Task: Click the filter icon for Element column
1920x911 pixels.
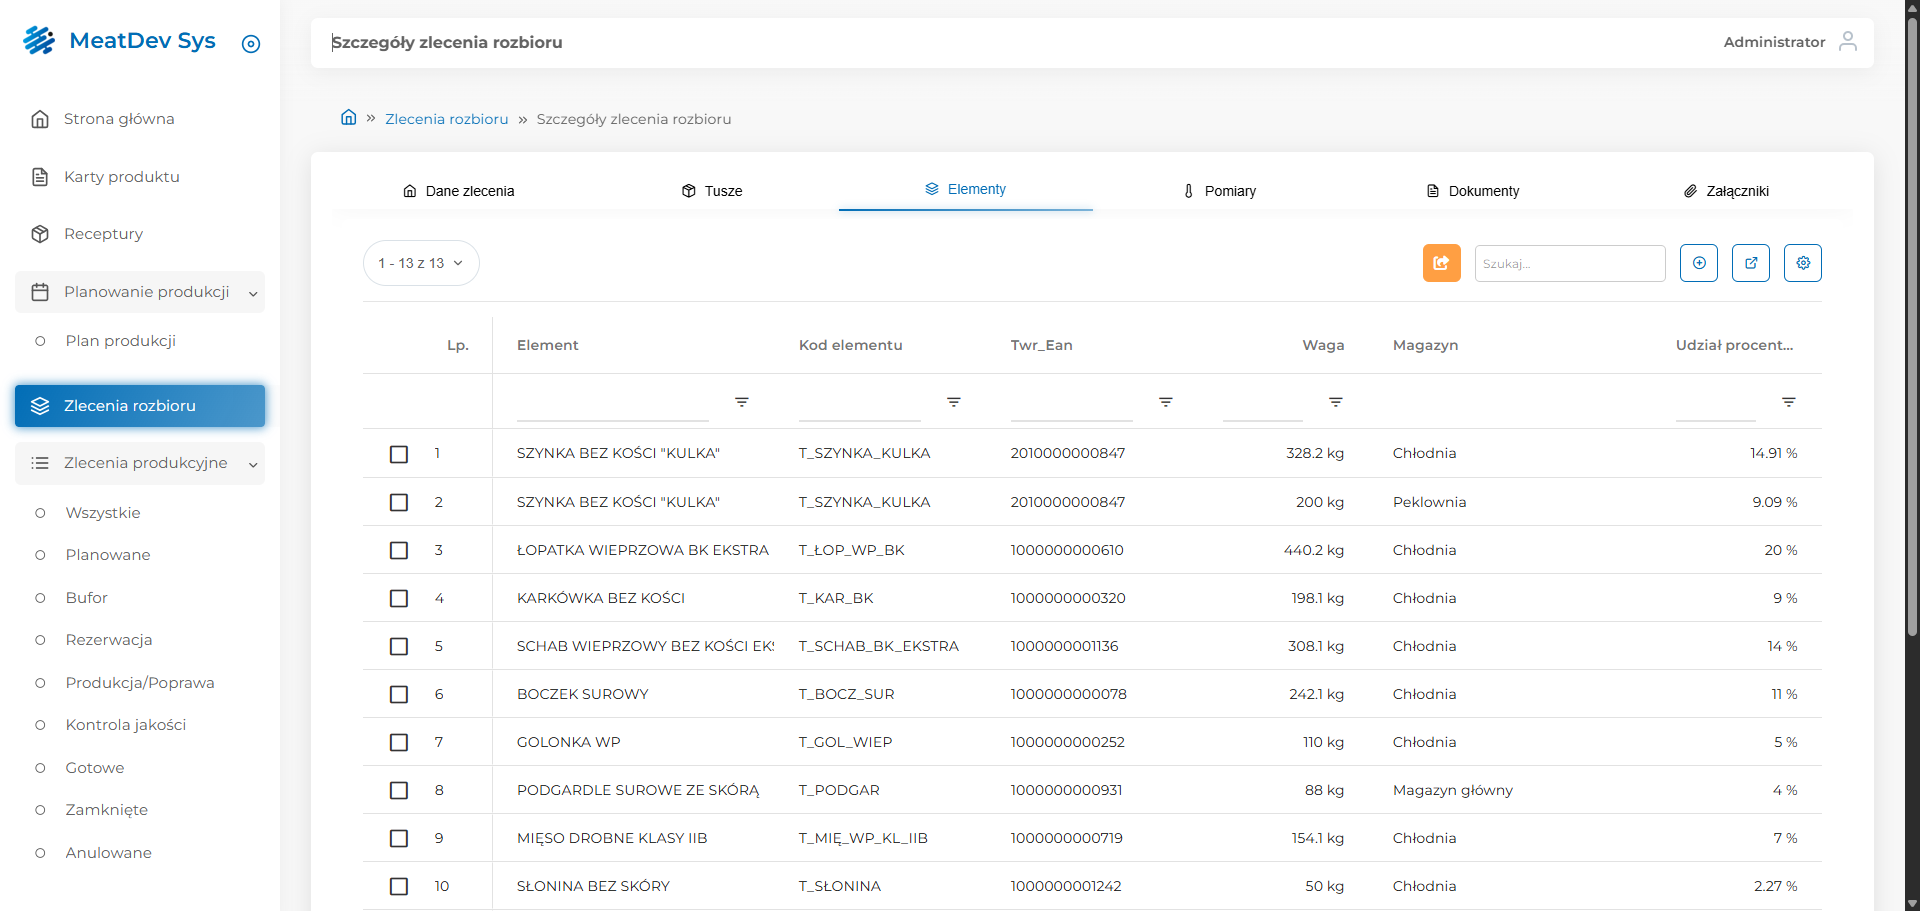Action: [x=741, y=402]
